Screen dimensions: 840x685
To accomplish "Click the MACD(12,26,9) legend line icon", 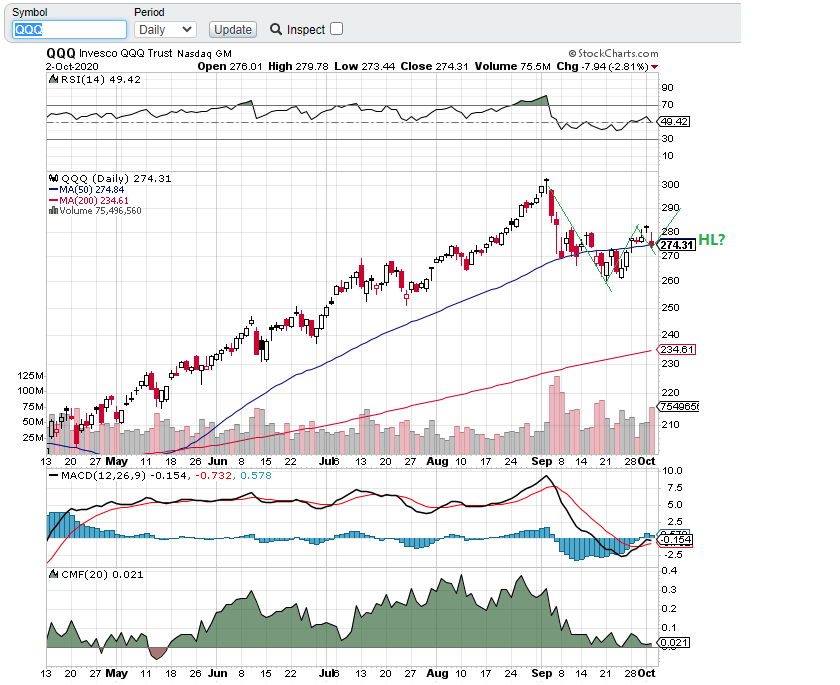I will (53, 475).
